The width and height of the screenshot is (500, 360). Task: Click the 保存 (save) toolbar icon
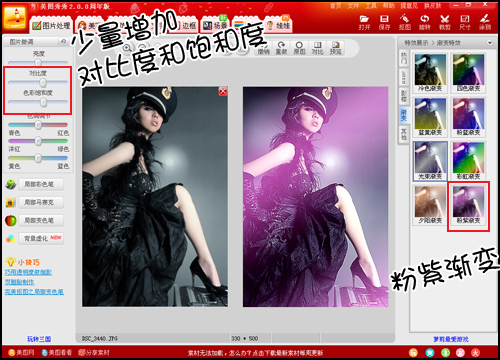point(384,22)
